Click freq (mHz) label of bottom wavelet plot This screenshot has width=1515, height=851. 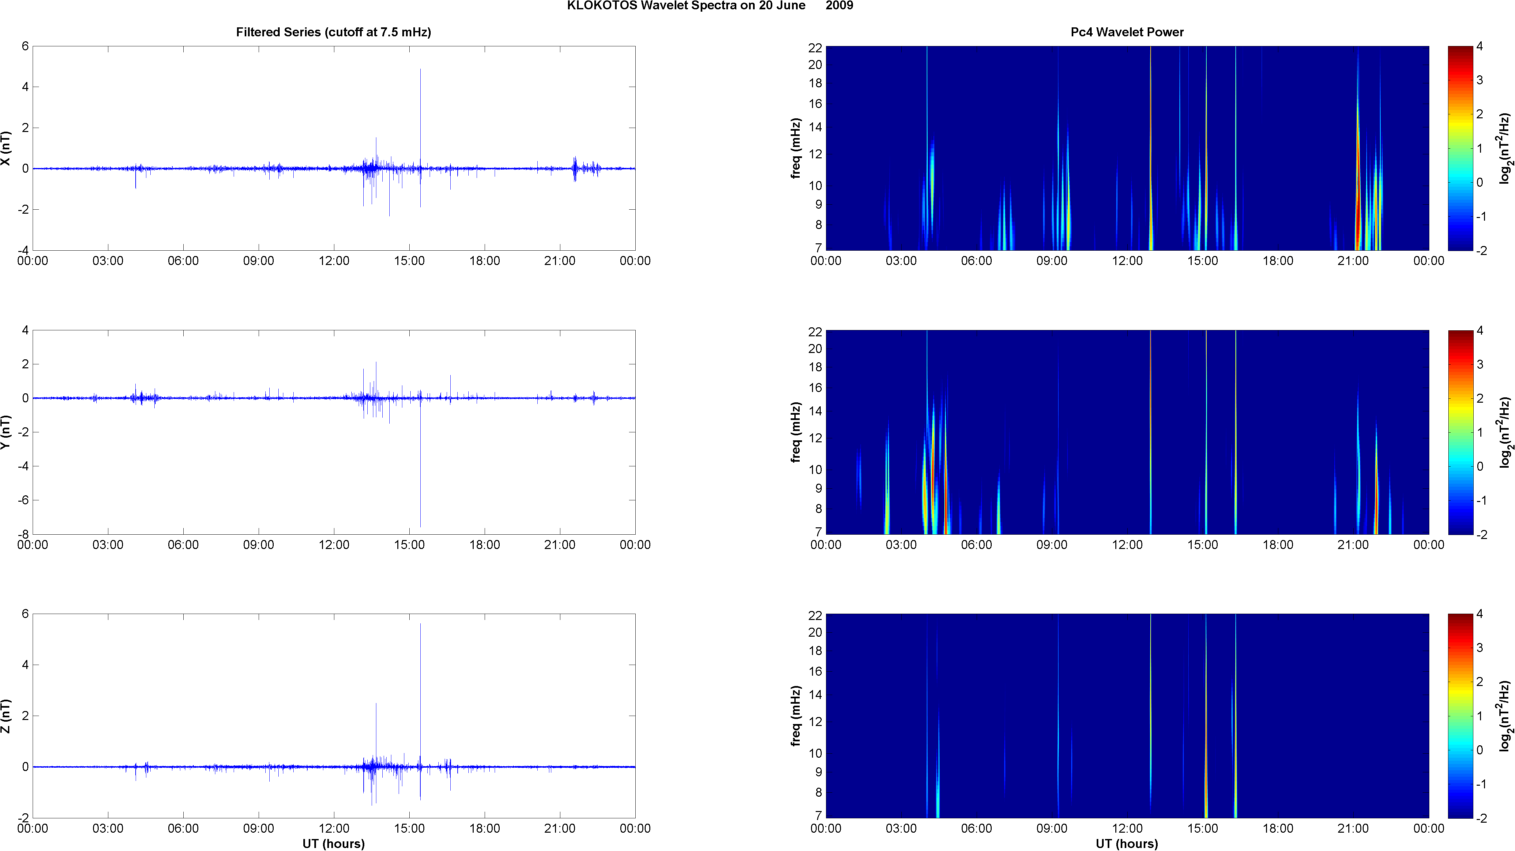[x=796, y=716]
